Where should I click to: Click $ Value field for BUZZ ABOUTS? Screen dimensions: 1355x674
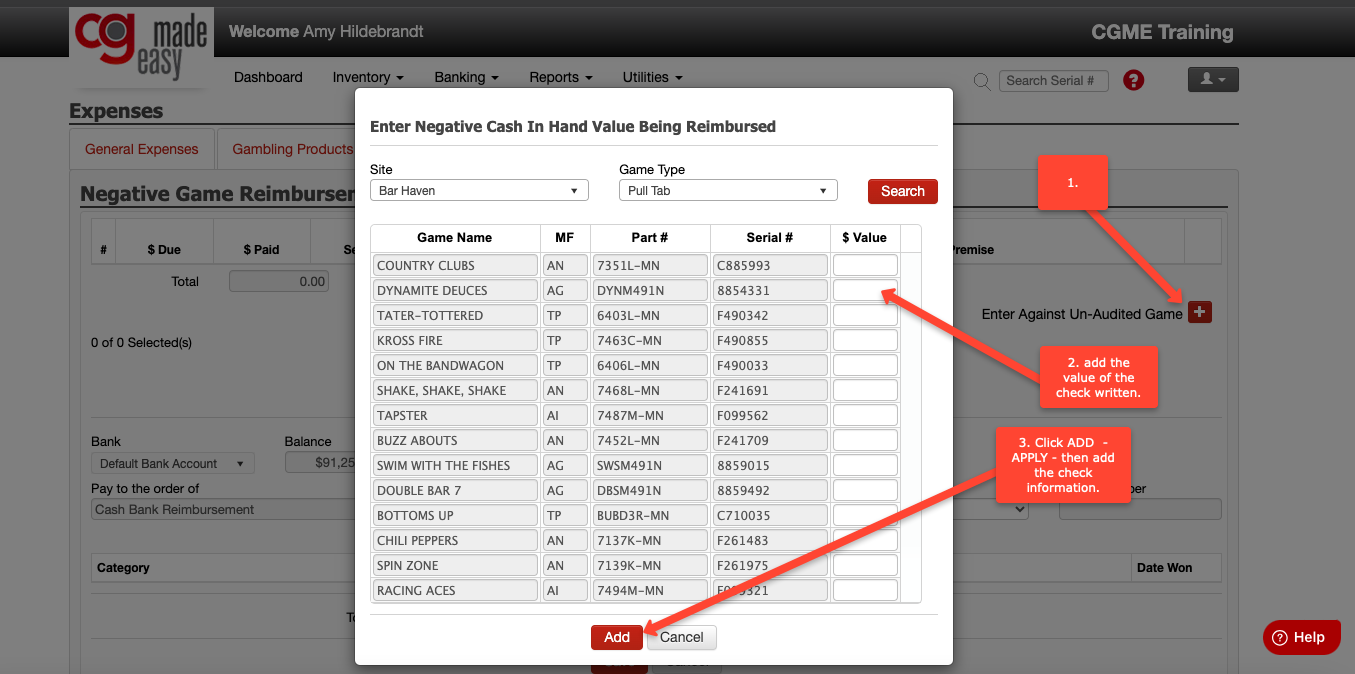point(866,440)
